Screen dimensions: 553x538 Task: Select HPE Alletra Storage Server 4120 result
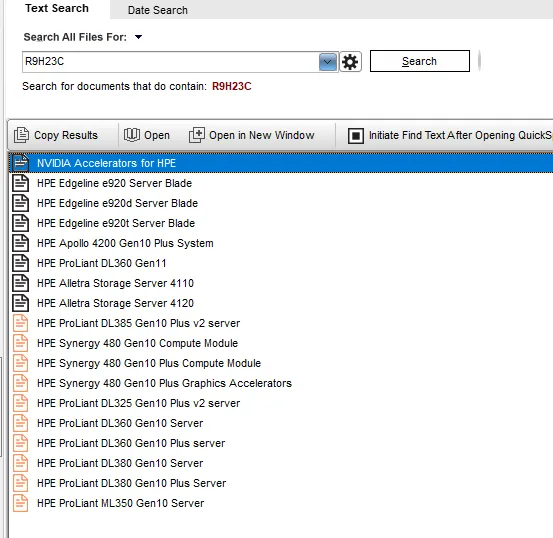115,303
